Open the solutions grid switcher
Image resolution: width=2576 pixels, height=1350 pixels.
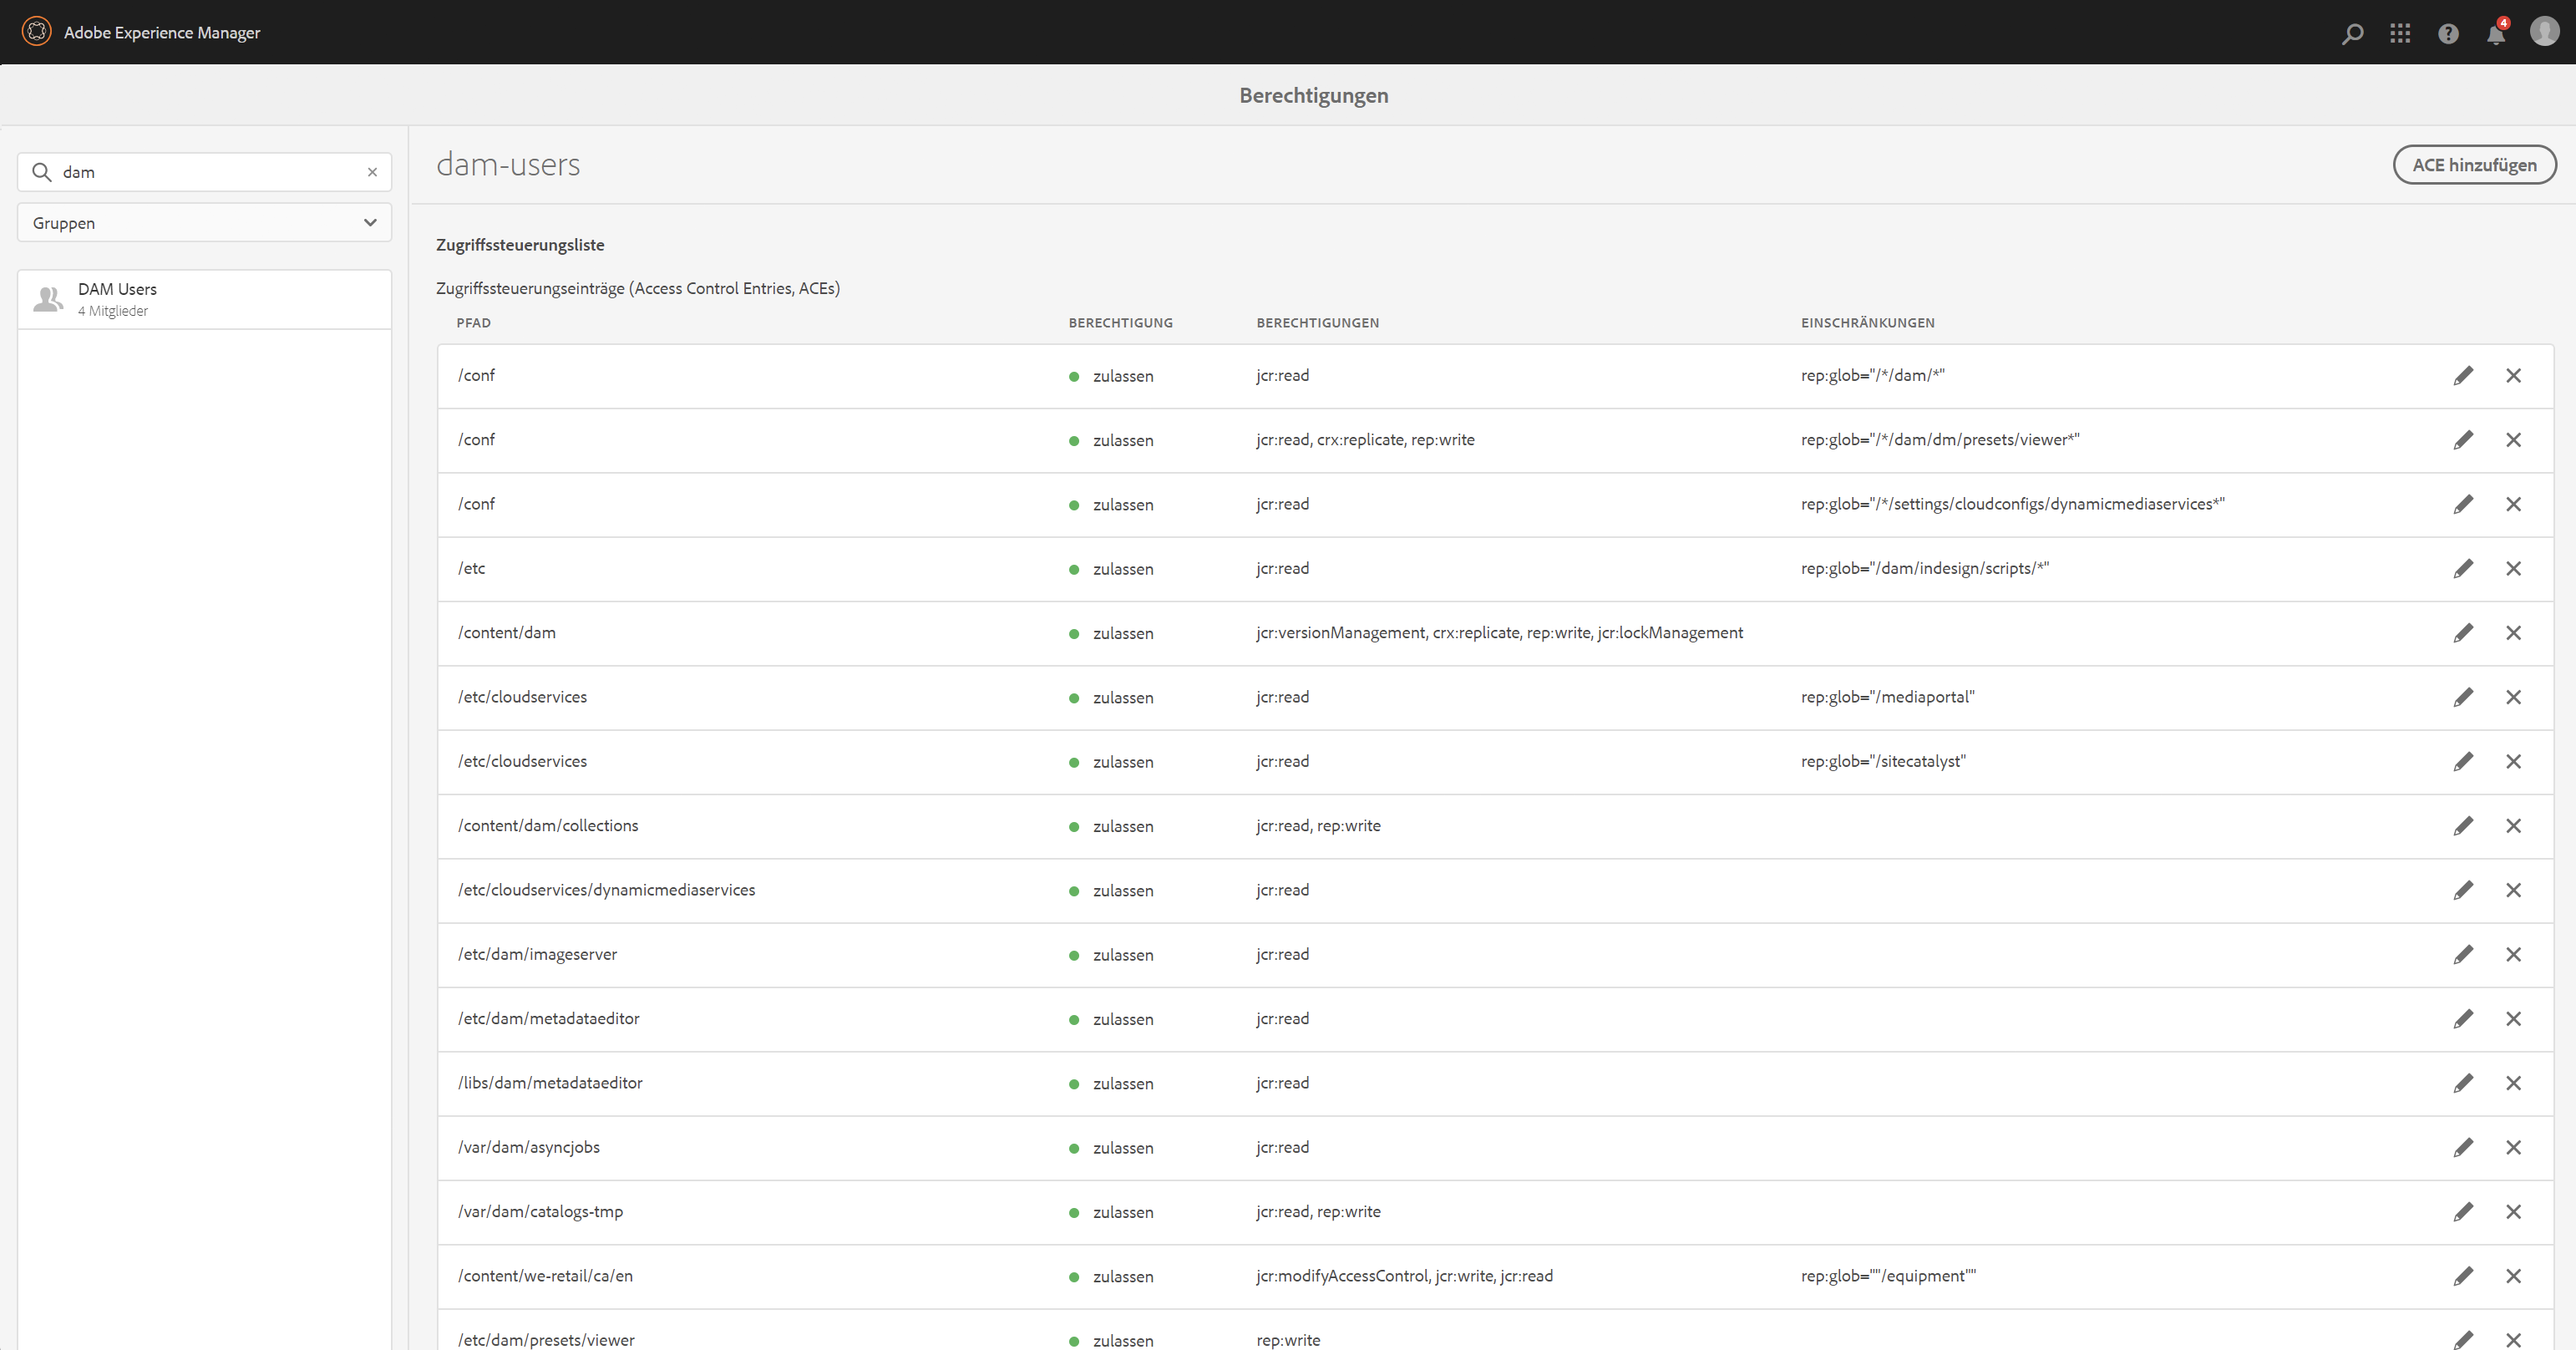[2400, 33]
